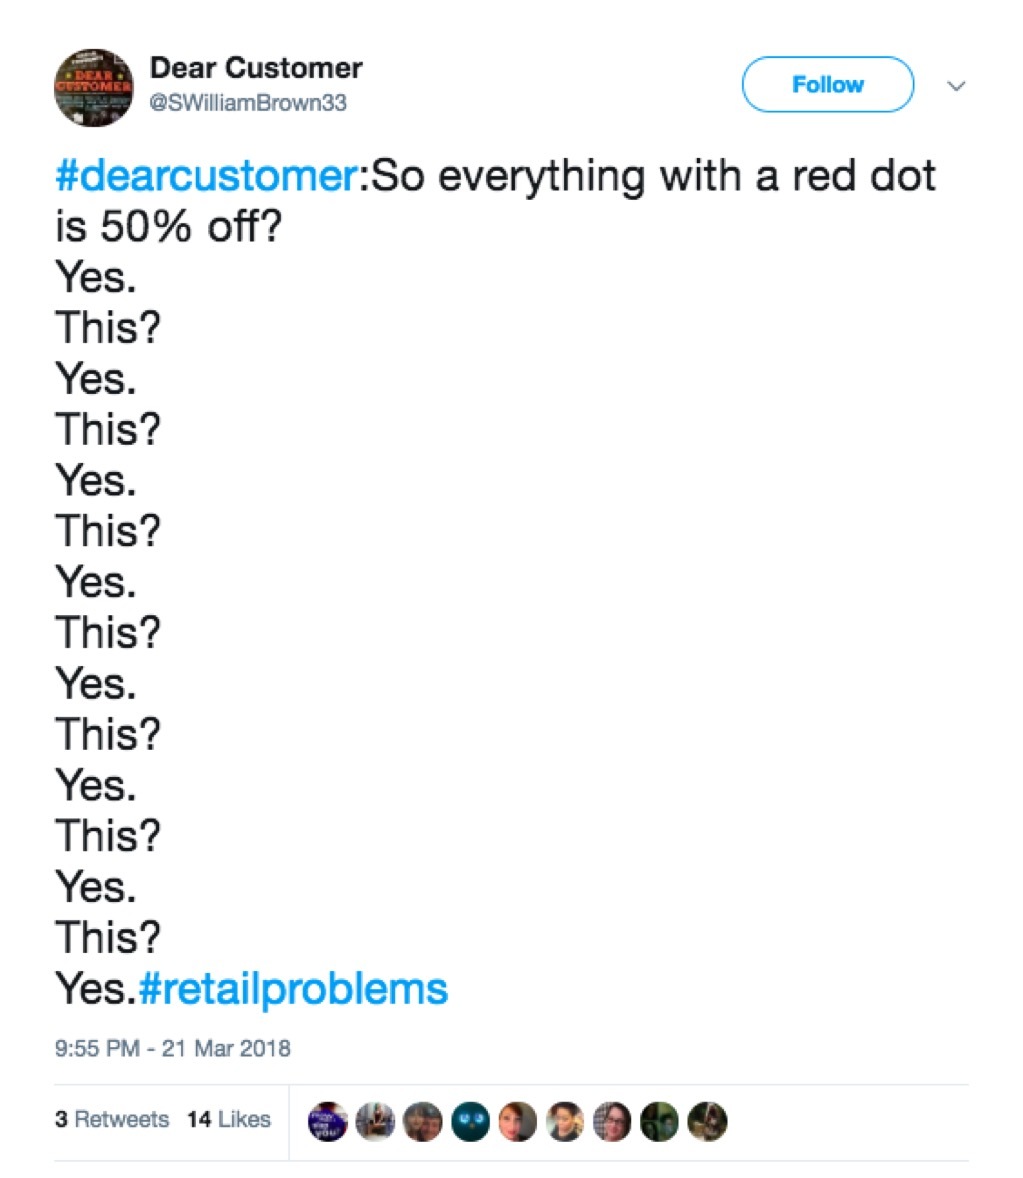Click the liker avatar of person wearing glasses
The height and width of the screenshot is (1178, 1023).
point(612,1121)
